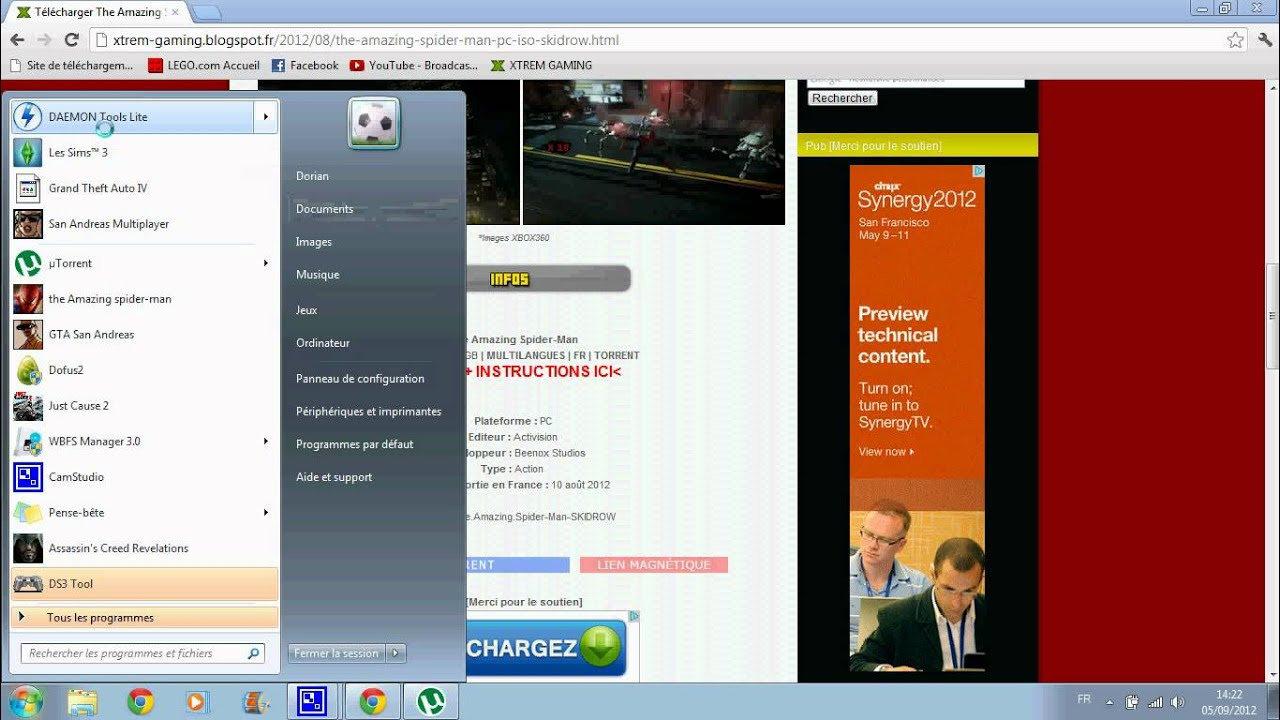1280x720 pixels.
Task: Open the YouTube bookmark
Action: pyautogui.click(x=414, y=65)
